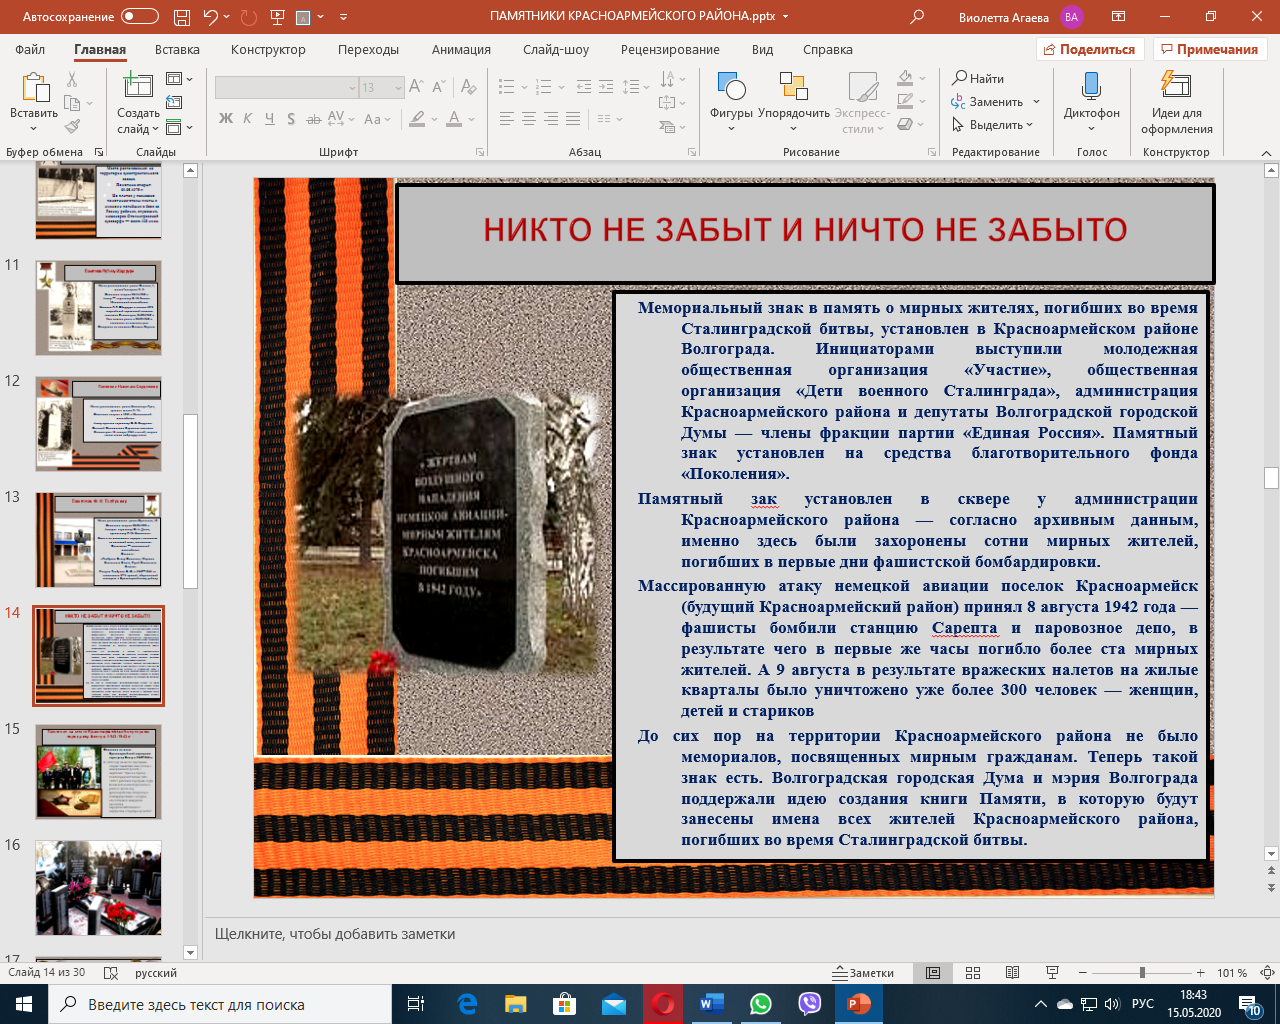The image size is (1280, 1024).
Task: Click the Диктофон dictate icon
Action: 1091,100
